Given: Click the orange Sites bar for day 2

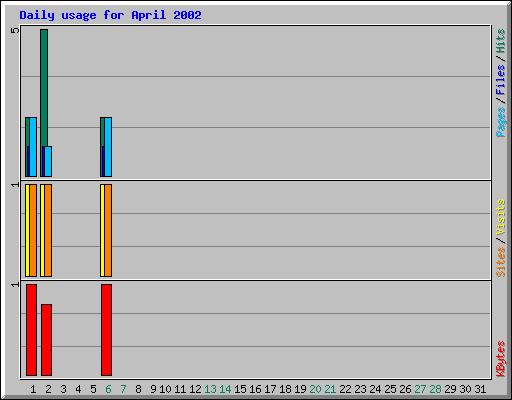Looking at the screenshot, I should [48, 230].
